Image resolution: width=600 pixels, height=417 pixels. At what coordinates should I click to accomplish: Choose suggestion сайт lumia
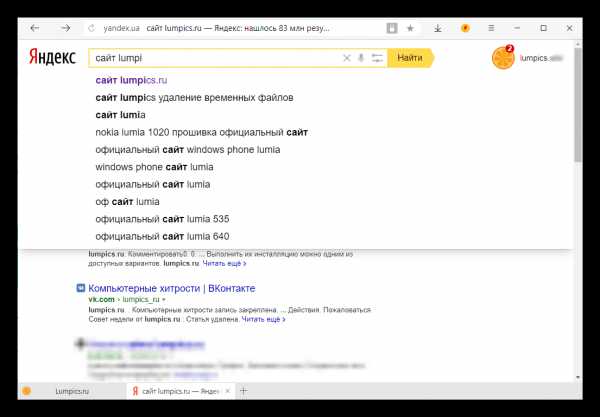[x=120, y=115]
